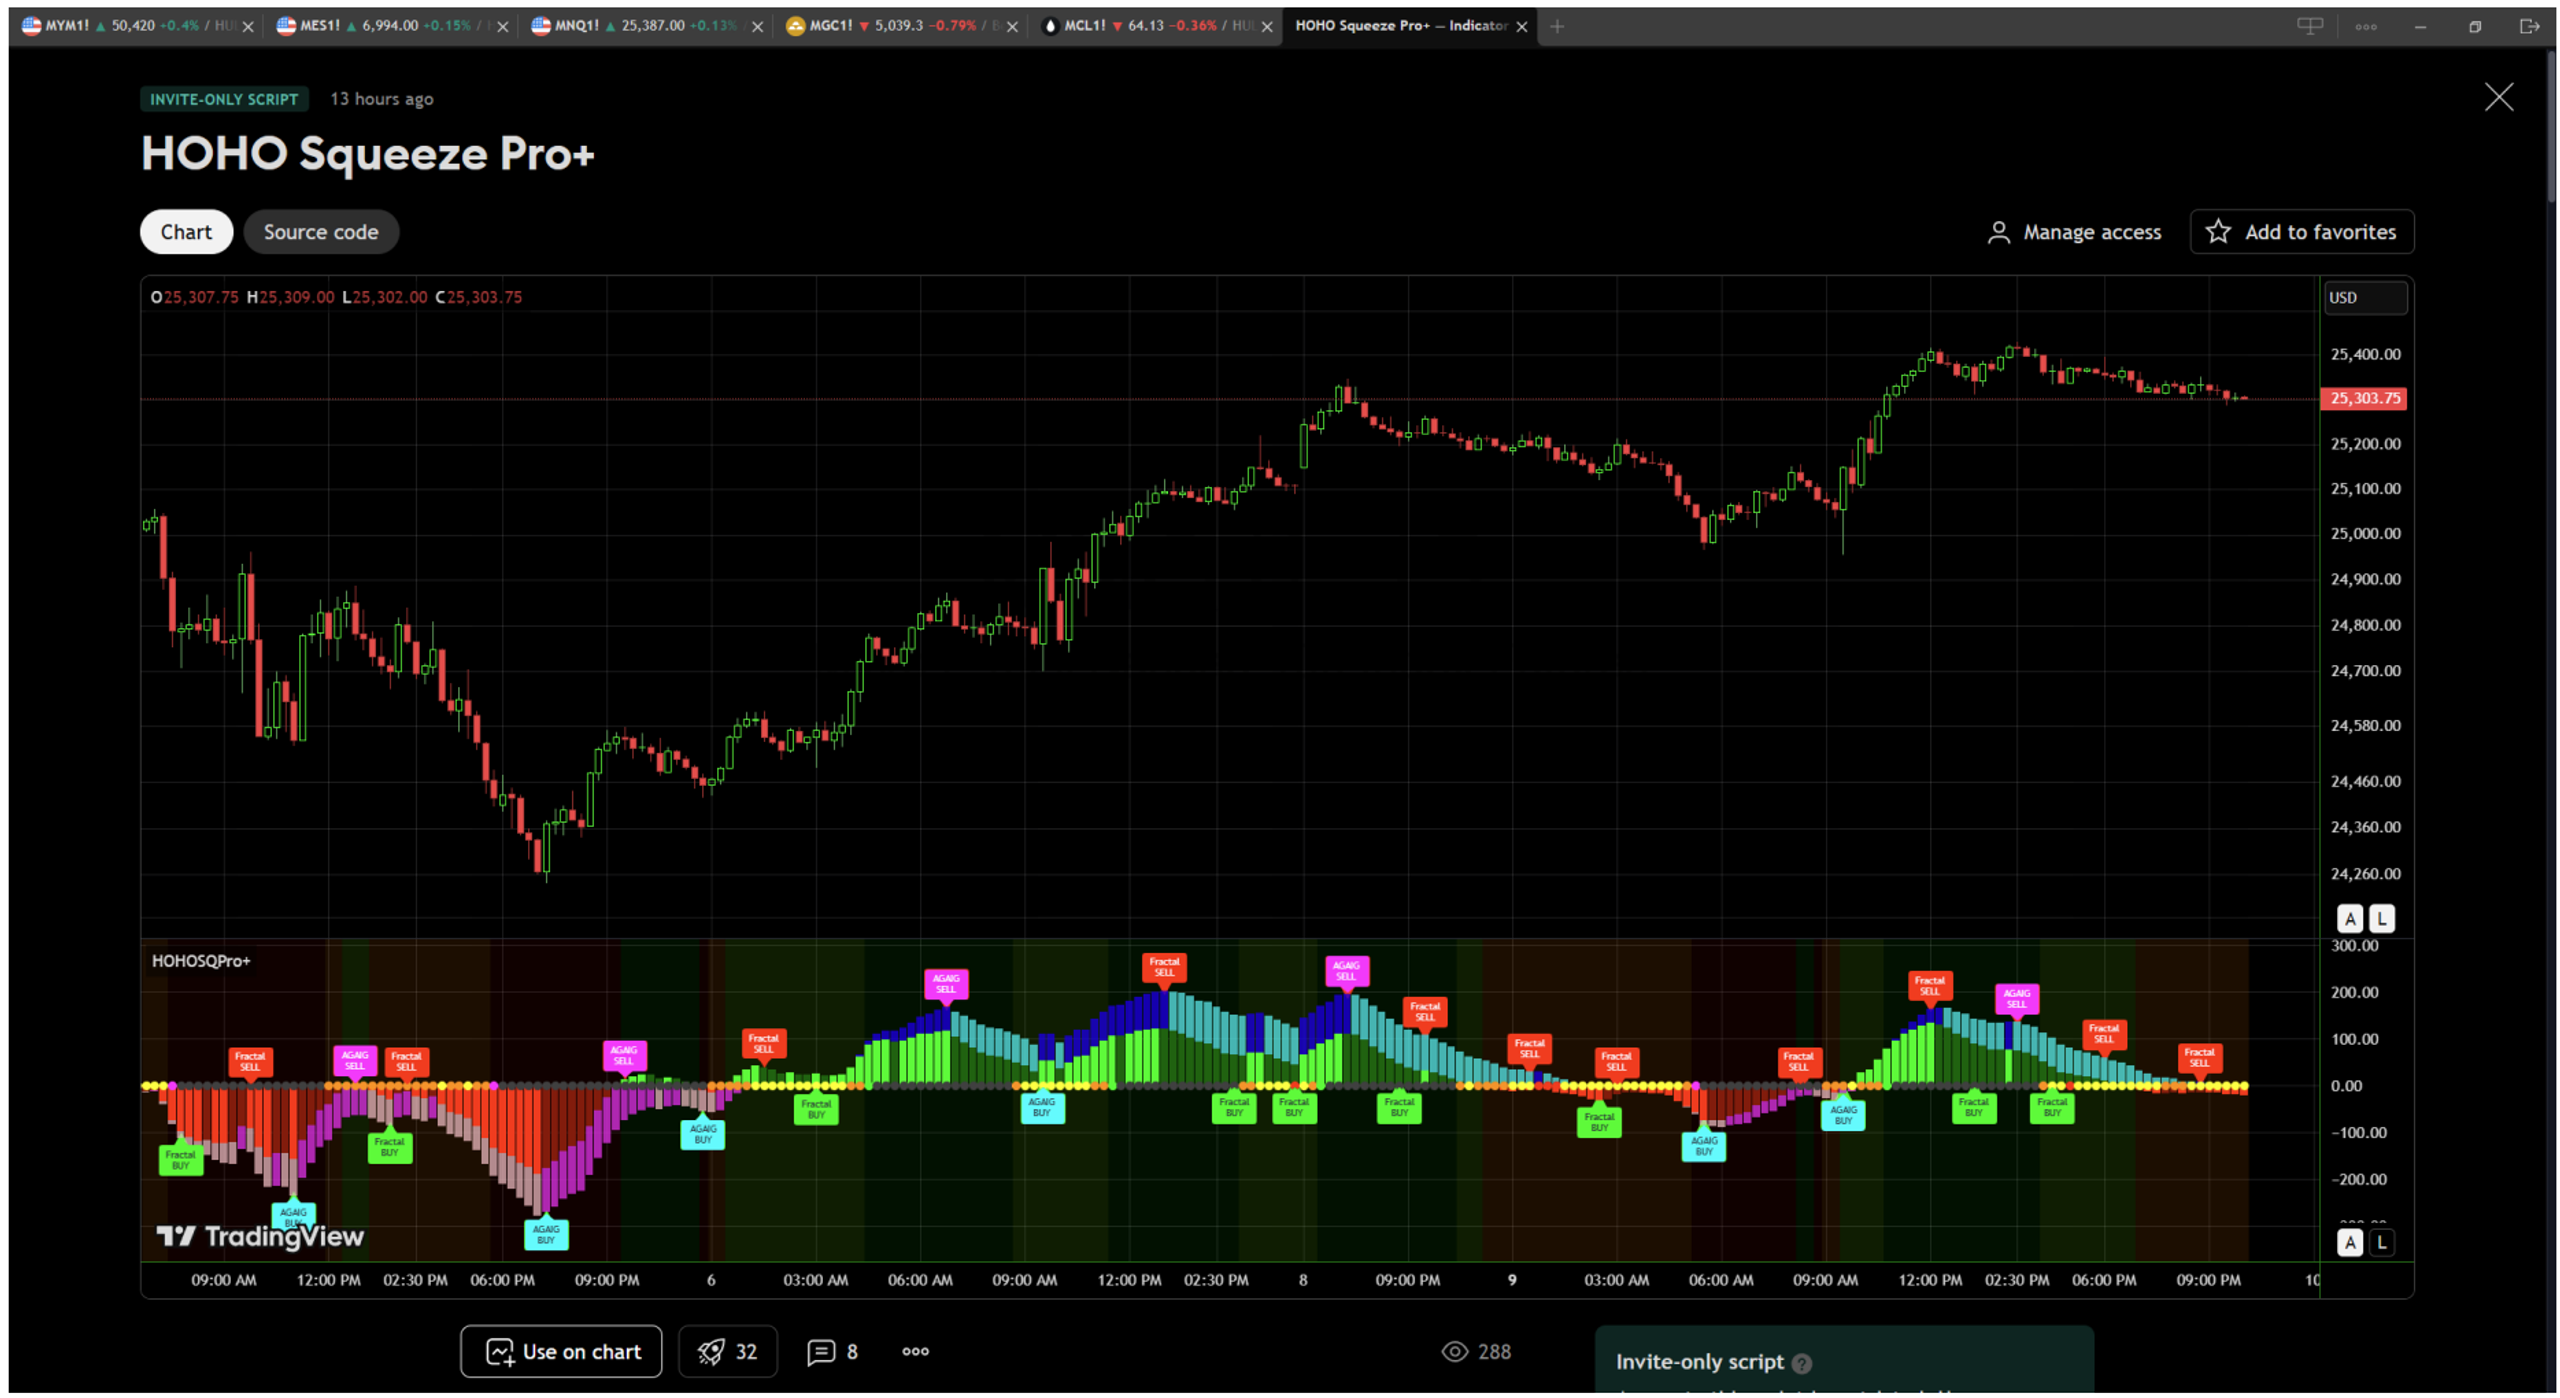This screenshot has width=2560, height=1398.
Task: Click the 25,000.00 price axis label
Action: click(x=2365, y=534)
